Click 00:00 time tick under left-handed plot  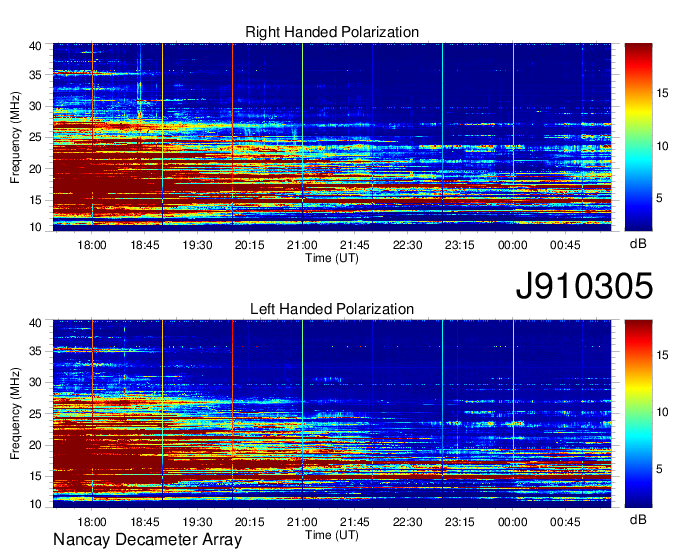[x=513, y=522]
